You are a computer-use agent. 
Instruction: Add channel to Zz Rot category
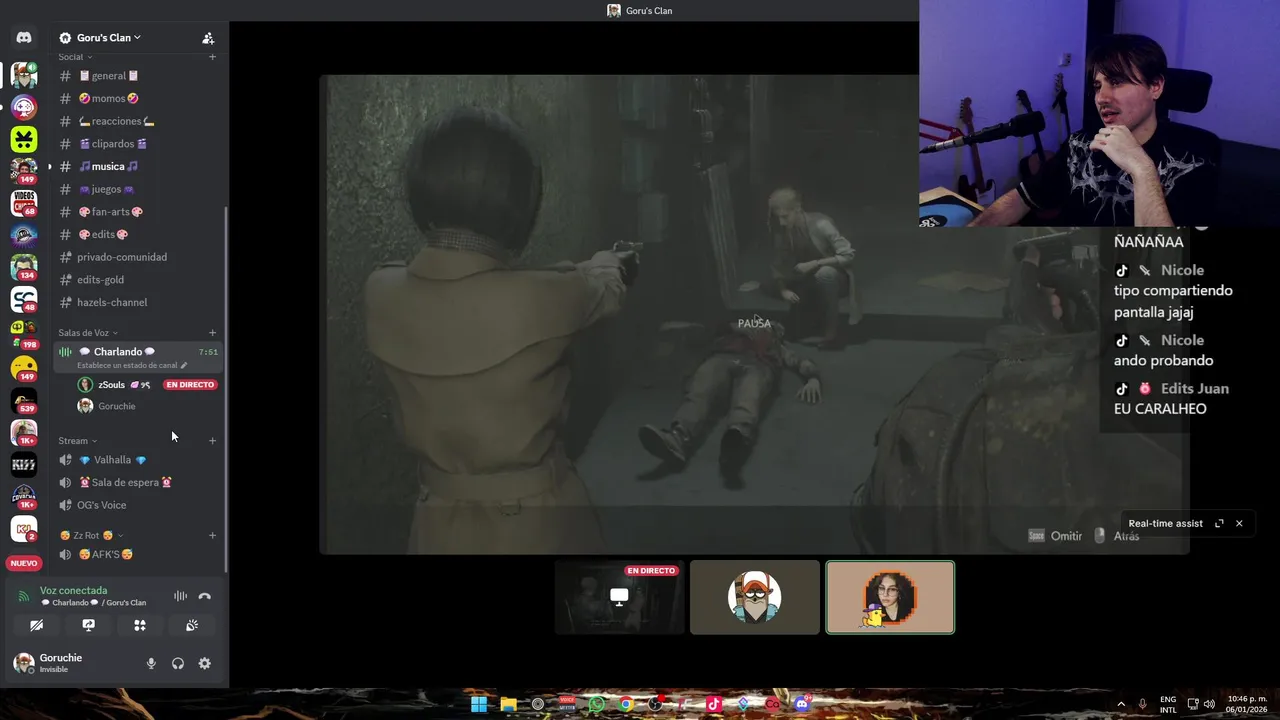[212, 536]
